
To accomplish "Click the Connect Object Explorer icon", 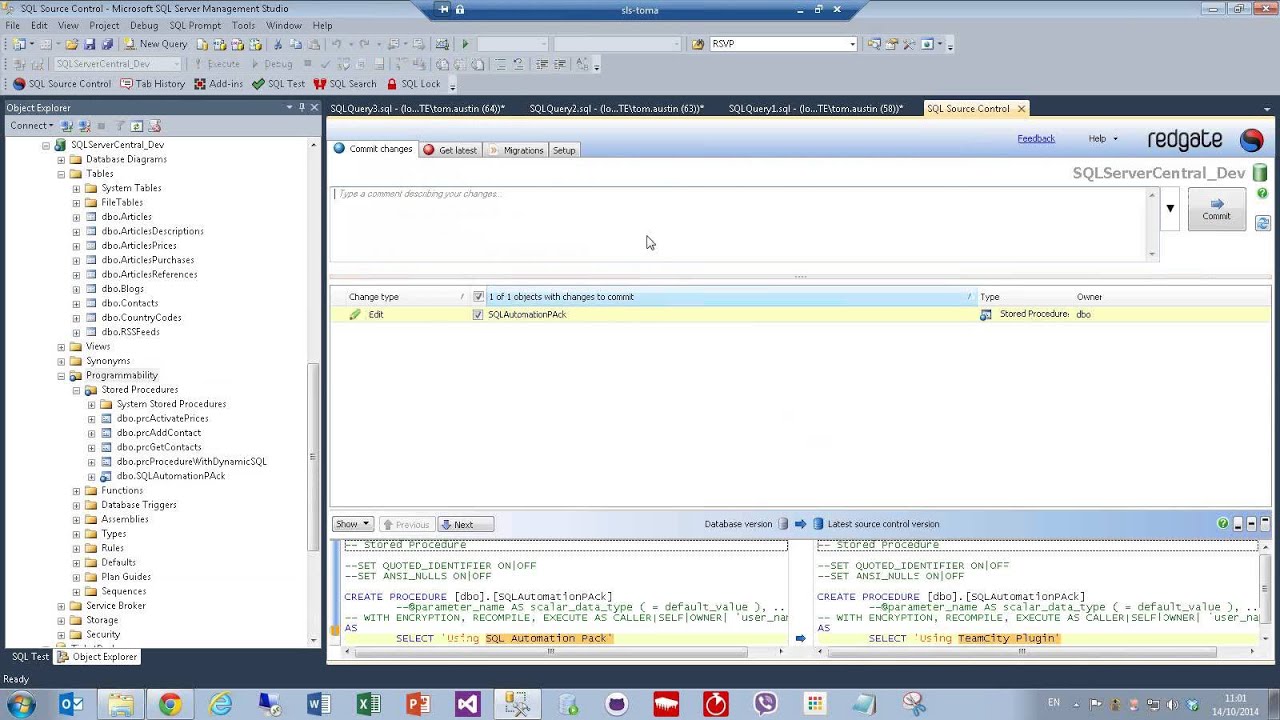I will (x=67, y=126).
